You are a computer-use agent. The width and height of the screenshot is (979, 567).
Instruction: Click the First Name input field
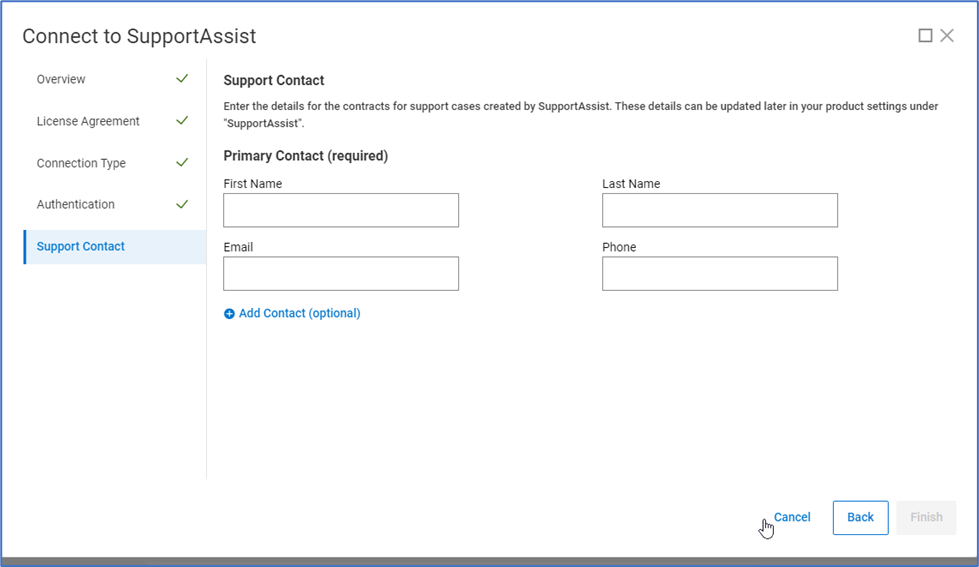pos(341,210)
